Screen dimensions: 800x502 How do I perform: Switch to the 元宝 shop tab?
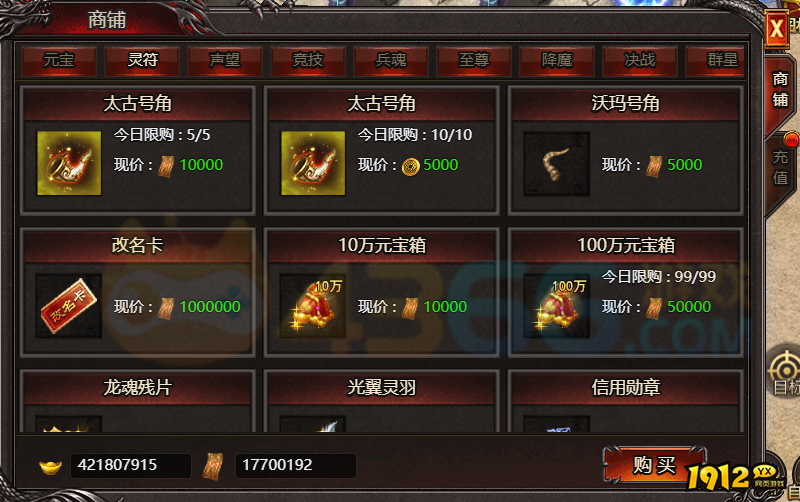pos(59,61)
